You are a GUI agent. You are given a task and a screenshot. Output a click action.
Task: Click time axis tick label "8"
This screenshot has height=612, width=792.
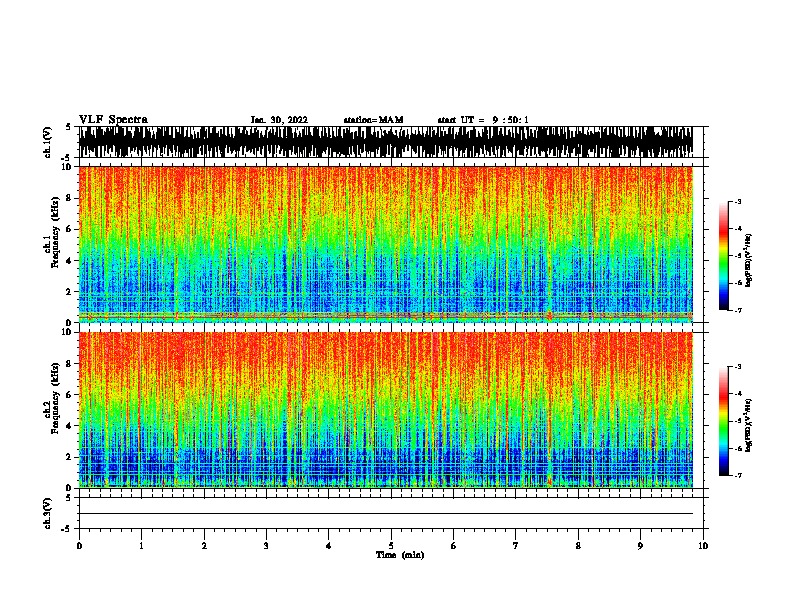[578, 546]
